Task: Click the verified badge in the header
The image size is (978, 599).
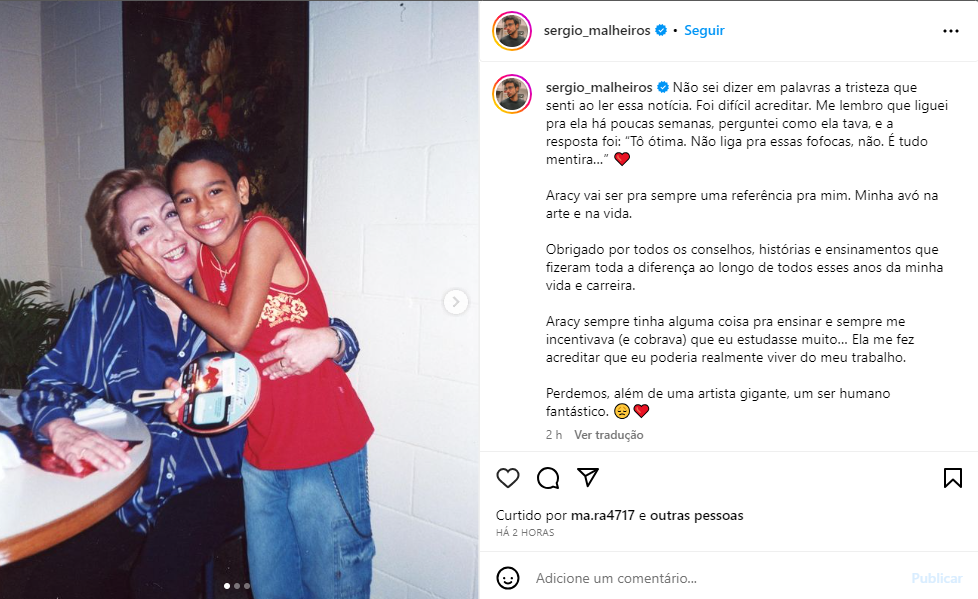Action: [661, 30]
